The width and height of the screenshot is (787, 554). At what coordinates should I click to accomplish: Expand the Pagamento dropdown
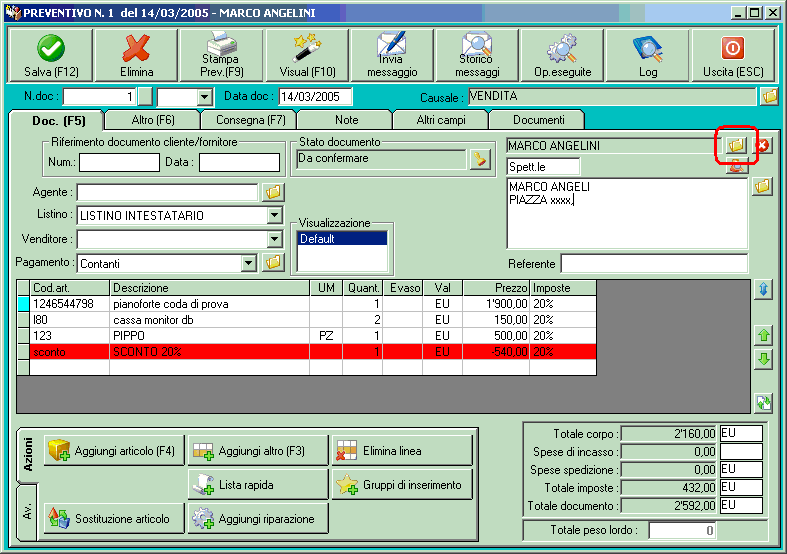click(x=248, y=262)
